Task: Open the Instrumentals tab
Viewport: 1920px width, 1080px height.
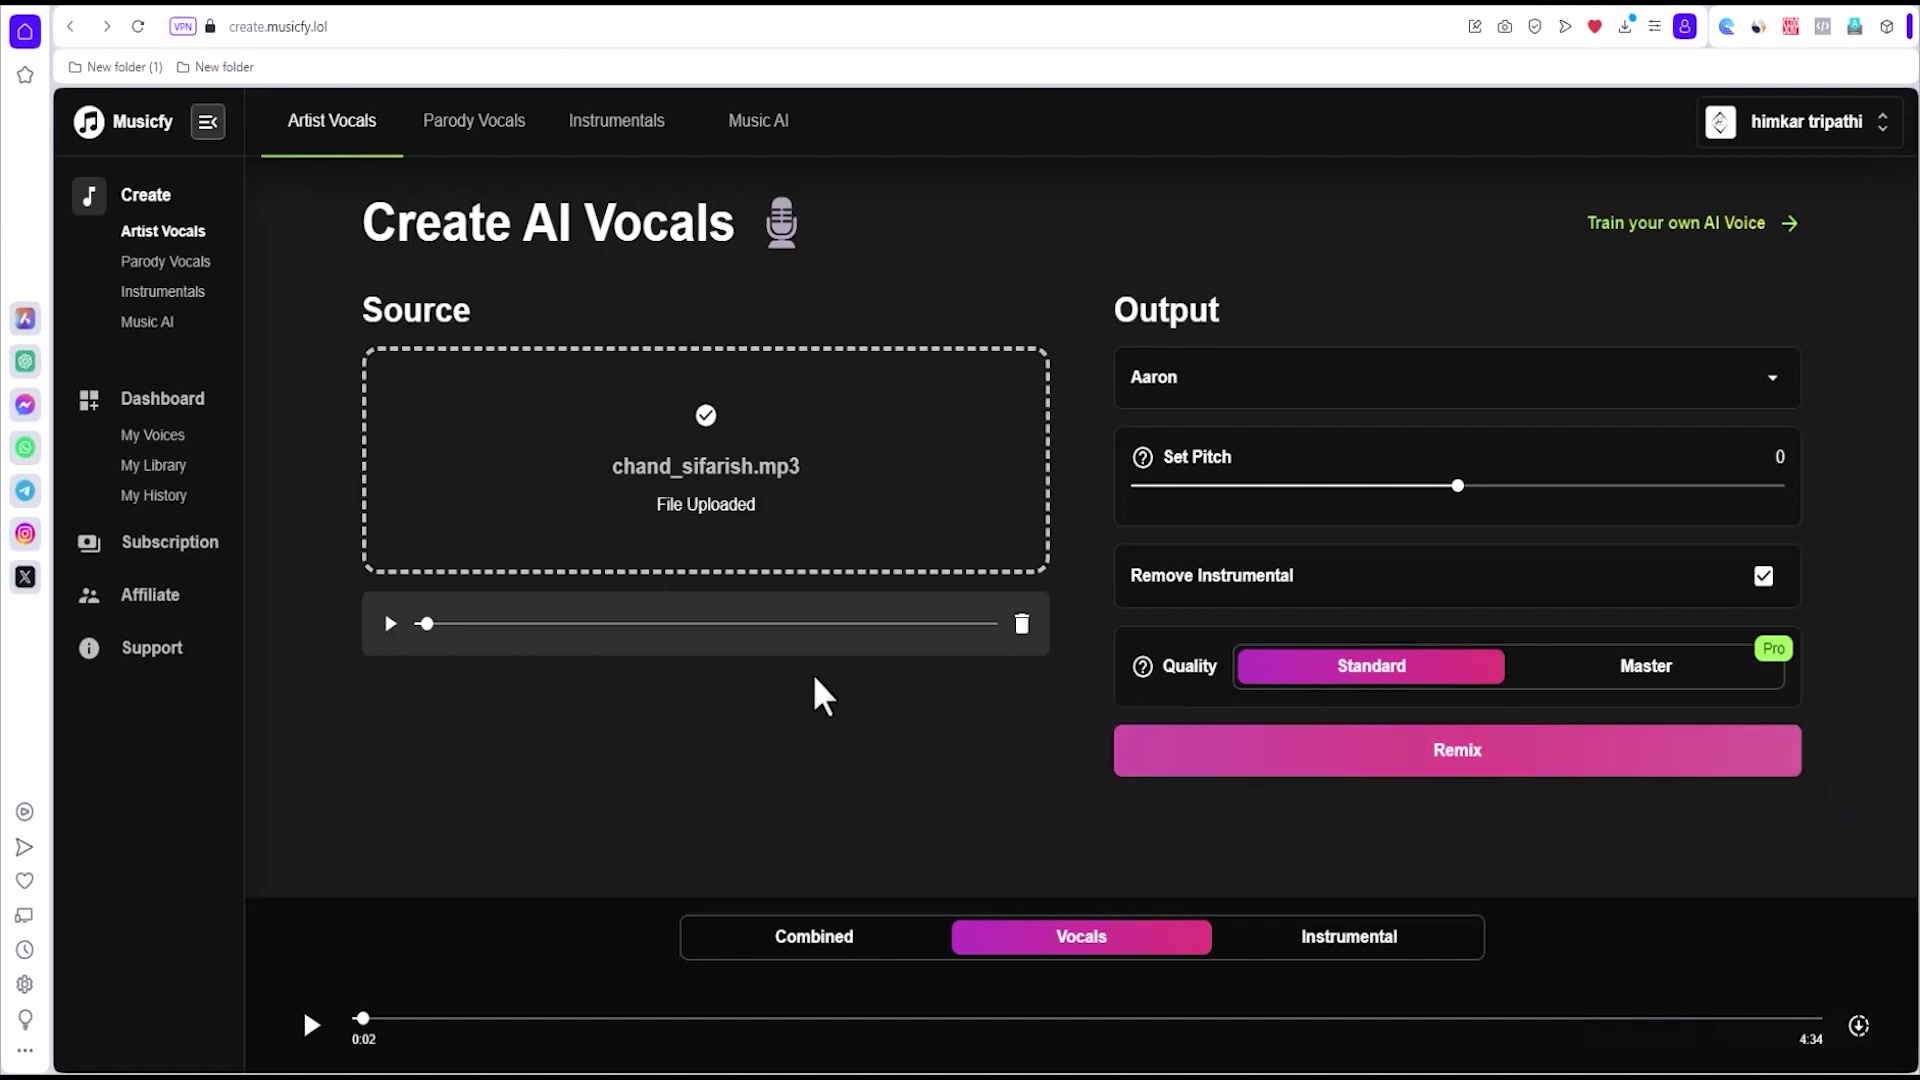Action: pyautogui.click(x=616, y=121)
